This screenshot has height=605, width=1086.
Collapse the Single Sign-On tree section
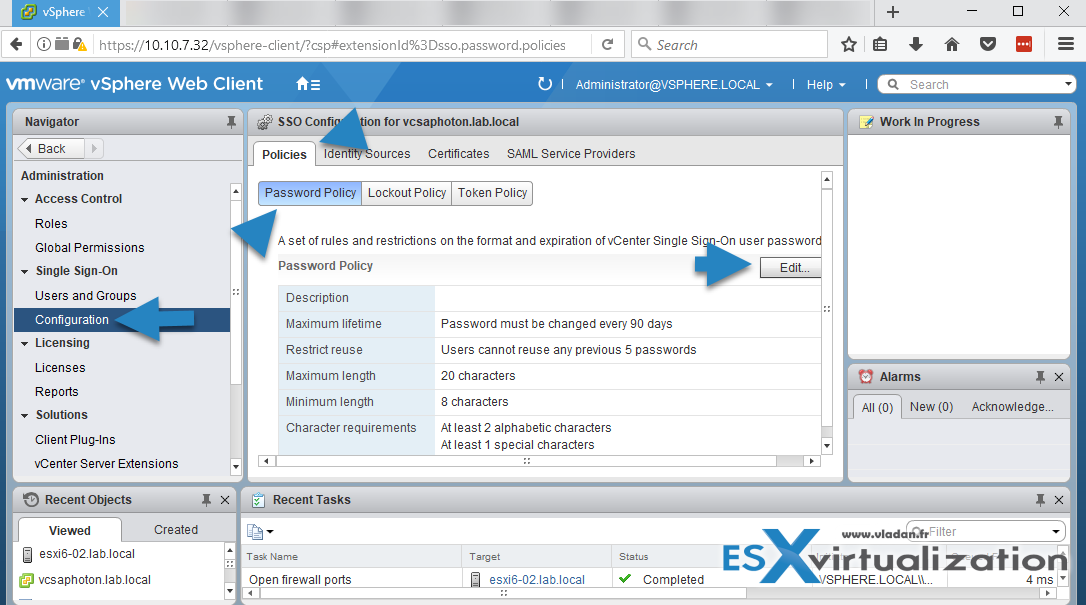pos(25,271)
